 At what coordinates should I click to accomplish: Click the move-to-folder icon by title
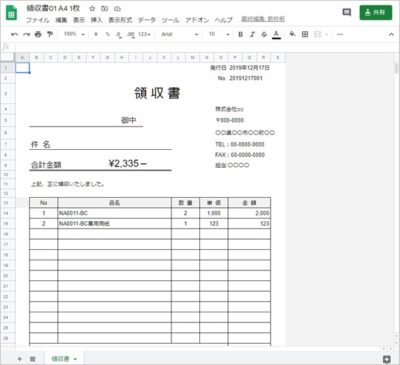[104, 8]
